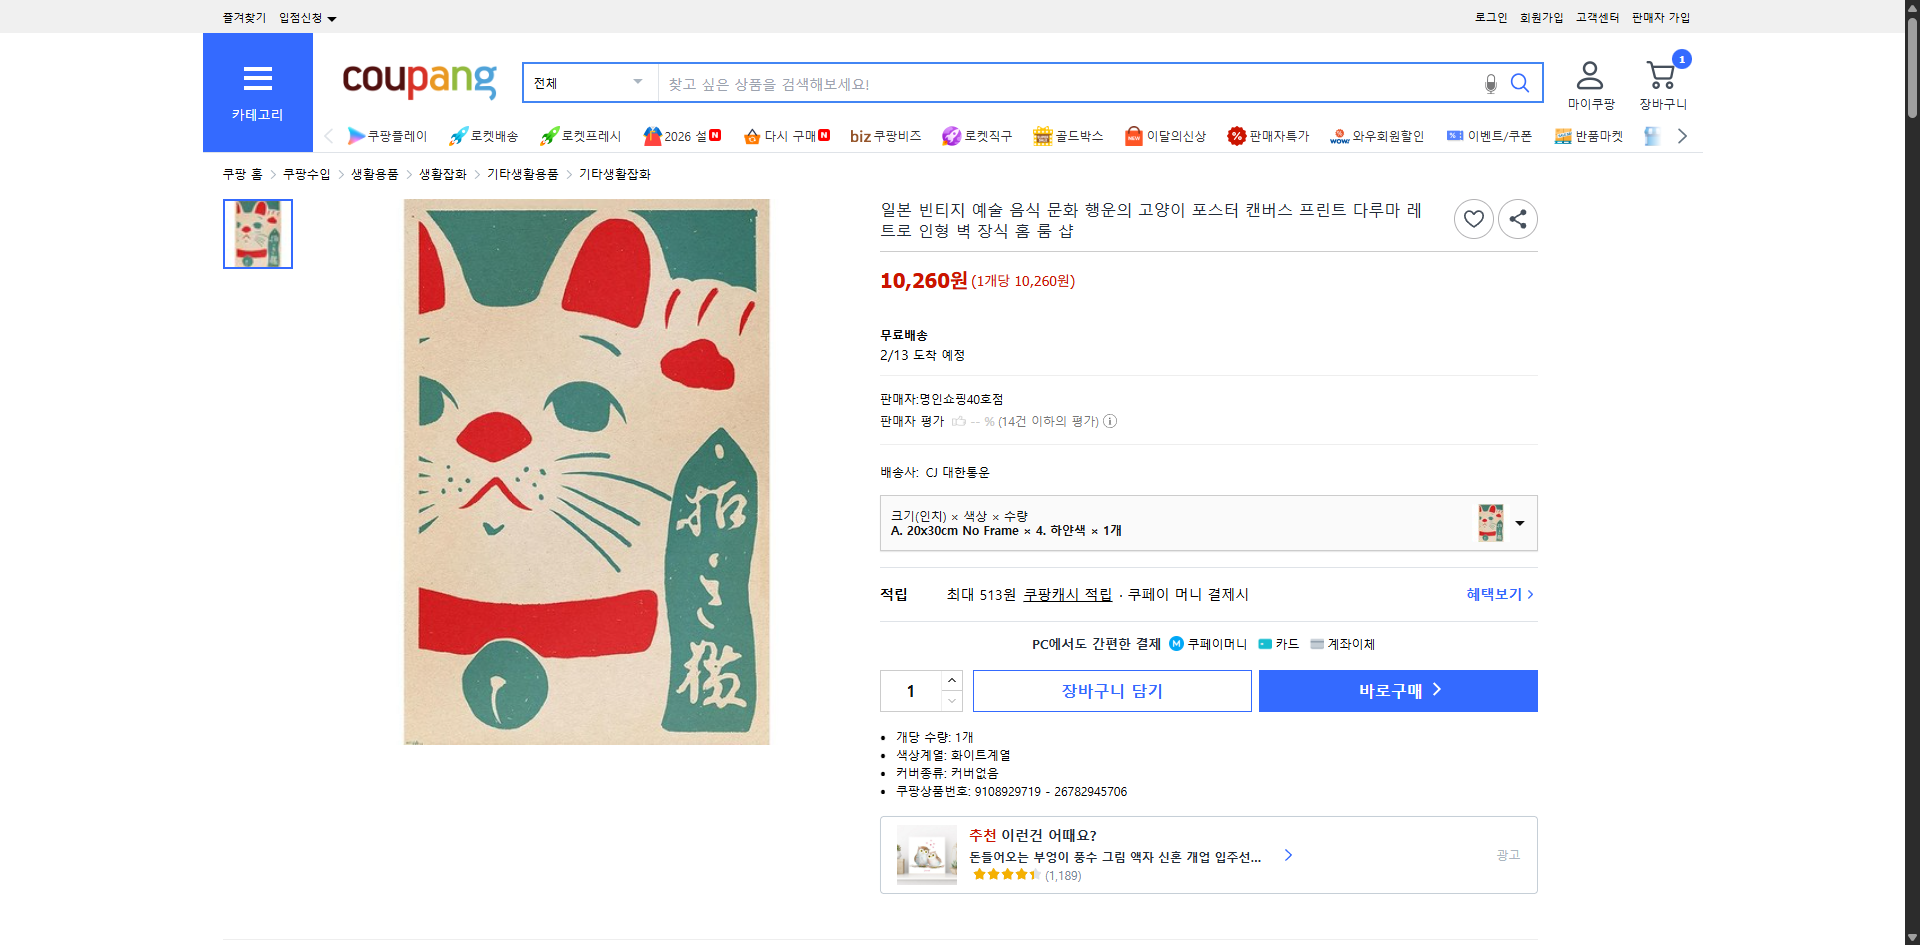Open the 장바구니 cart icon
Screen dimensions: 1920x945
coord(1661,74)
